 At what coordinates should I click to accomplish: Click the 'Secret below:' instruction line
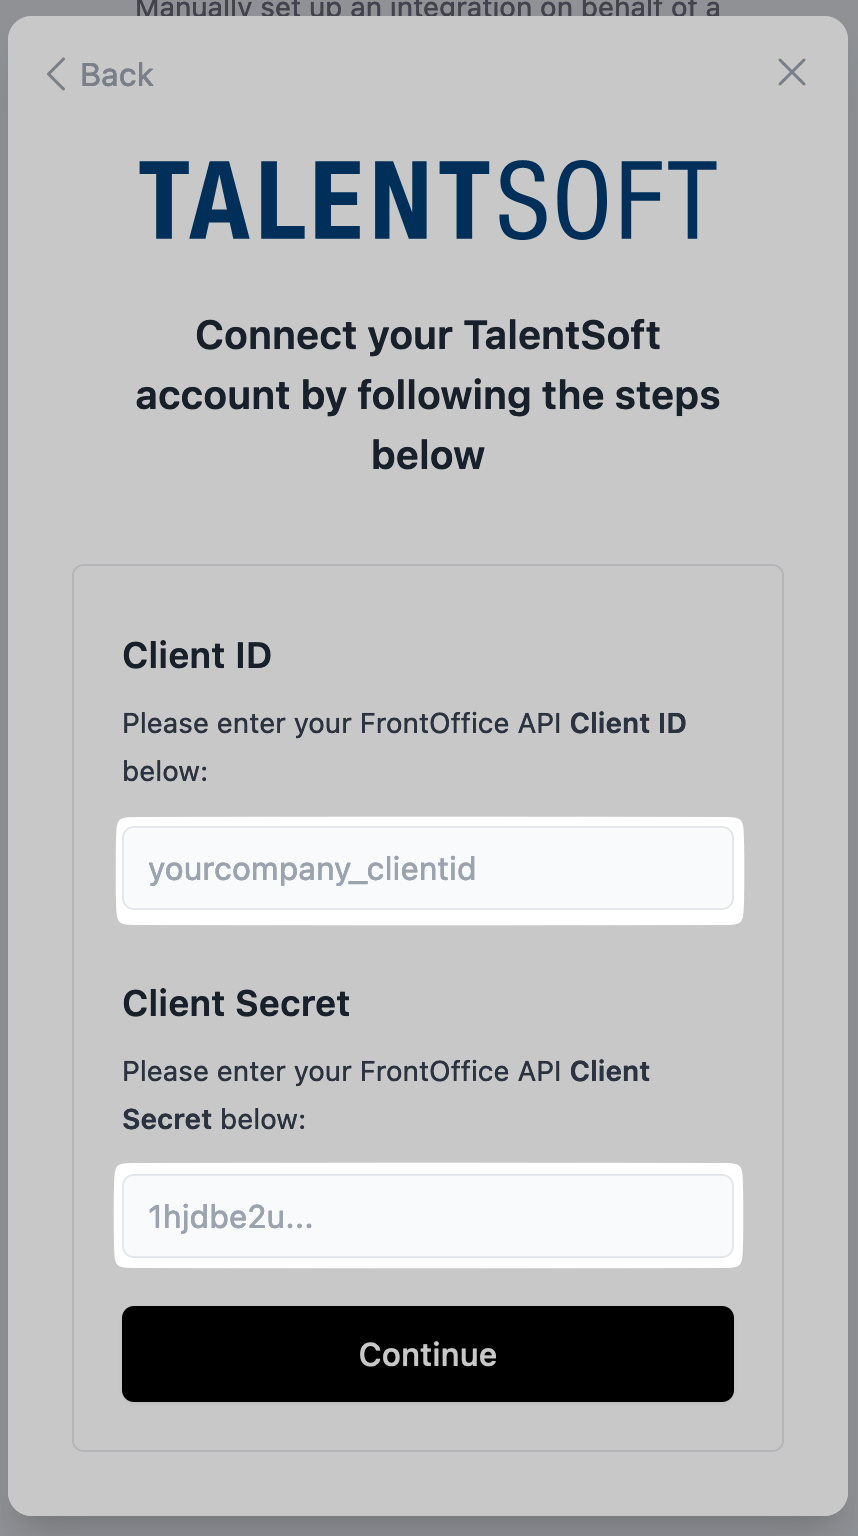click(x=214, y=1119)
